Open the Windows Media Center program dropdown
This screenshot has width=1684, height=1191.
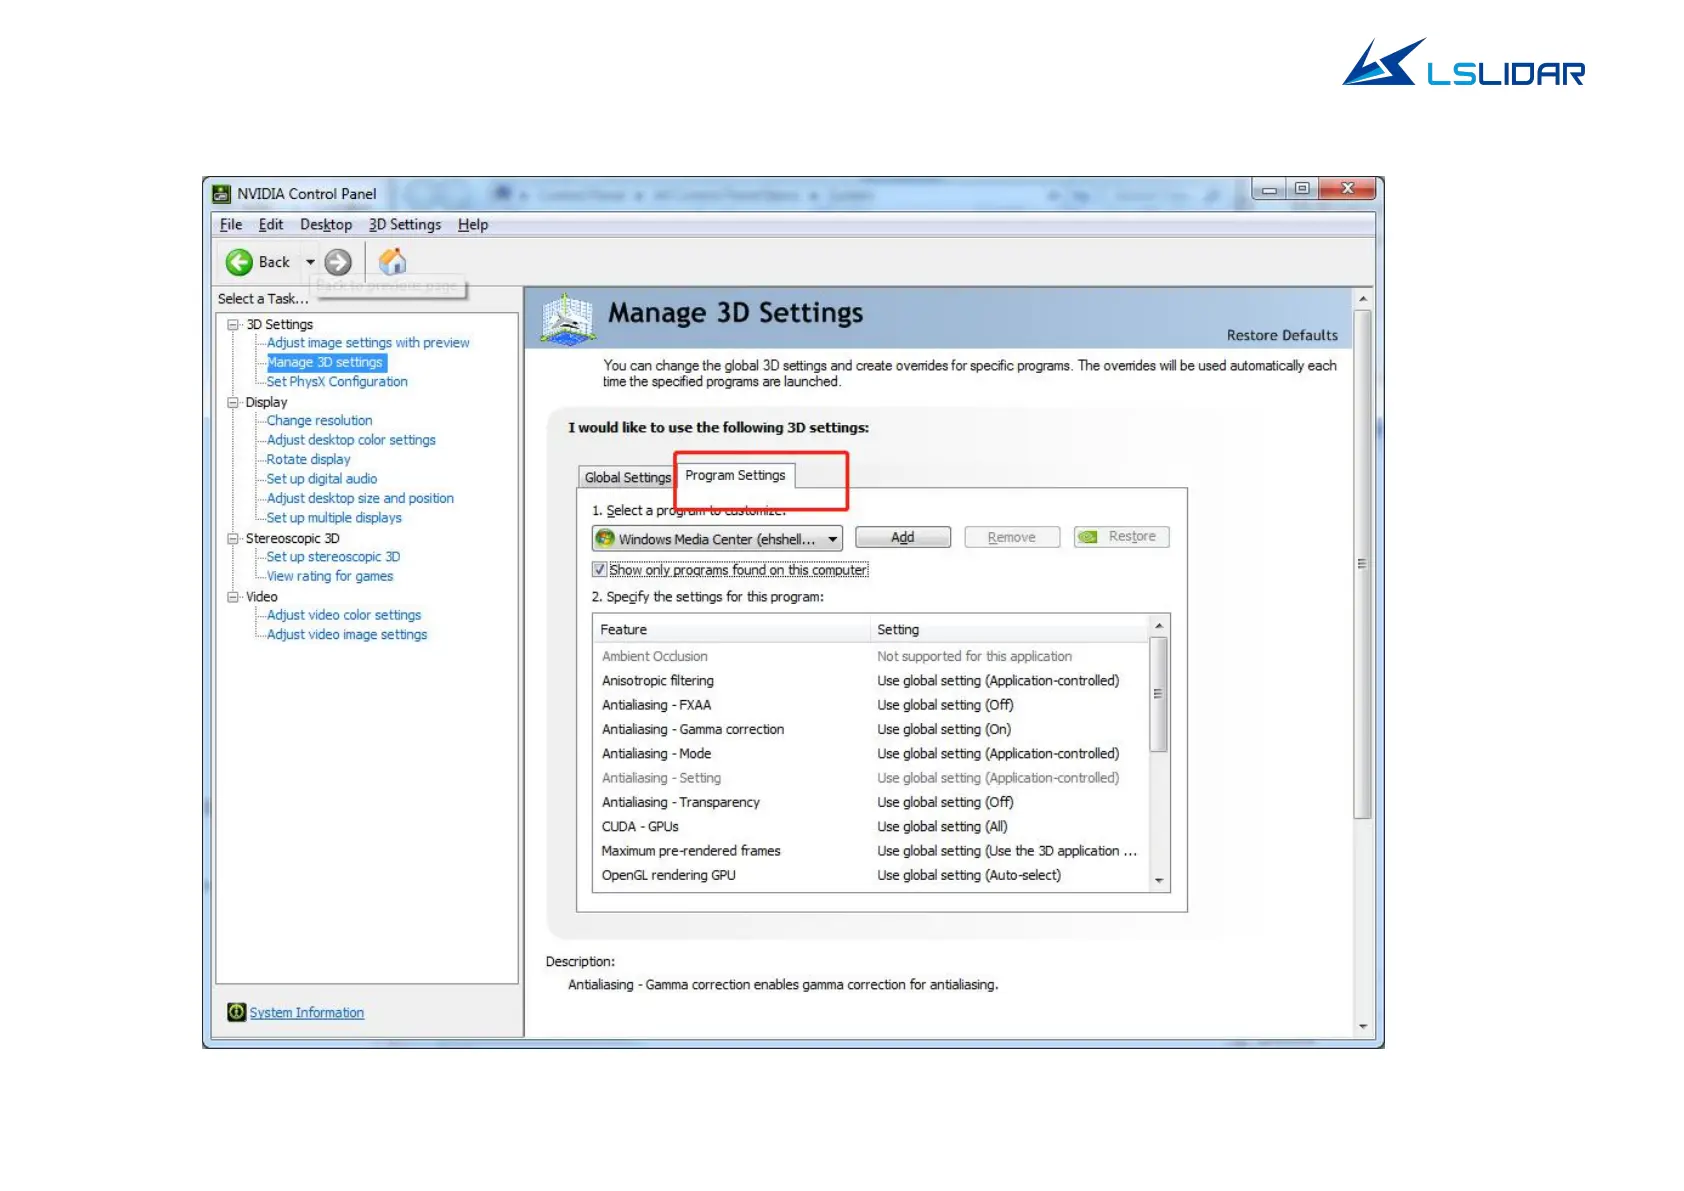717,539
